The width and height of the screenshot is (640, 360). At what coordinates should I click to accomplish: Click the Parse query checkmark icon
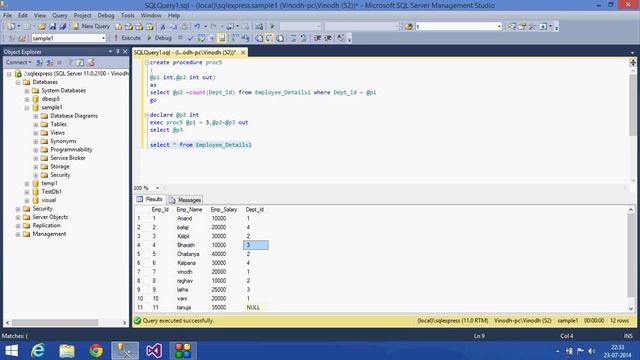190,38
